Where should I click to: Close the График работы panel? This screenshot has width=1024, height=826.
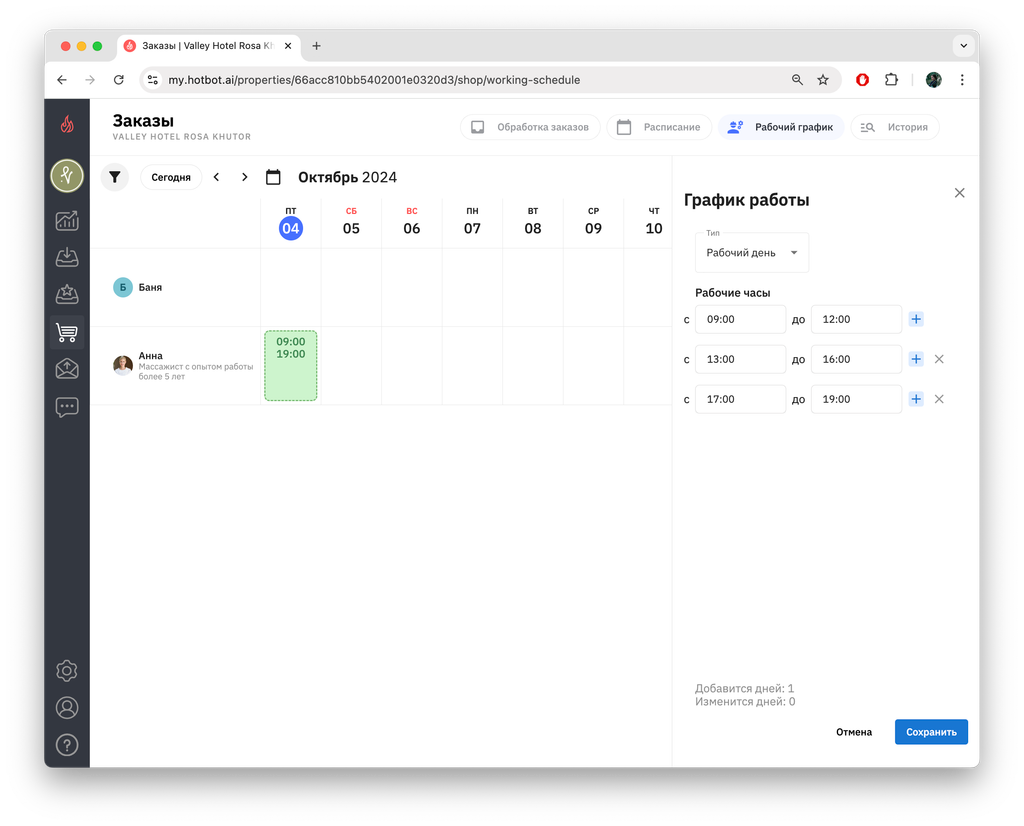(959, 193)
